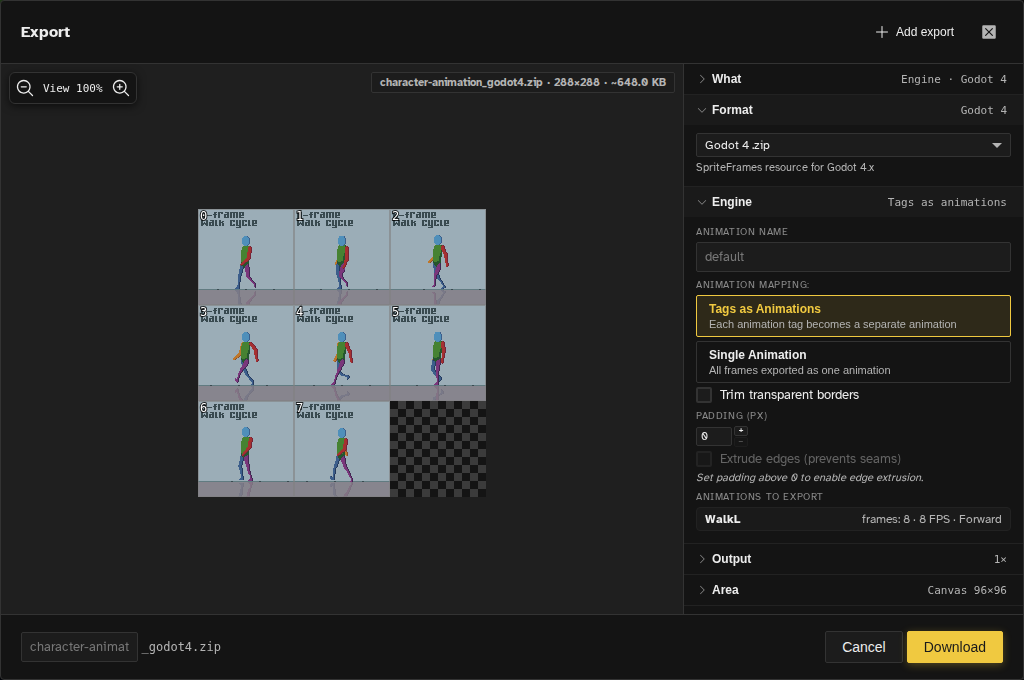Collapse the Engine section
1024x680 pixels.
853,202
